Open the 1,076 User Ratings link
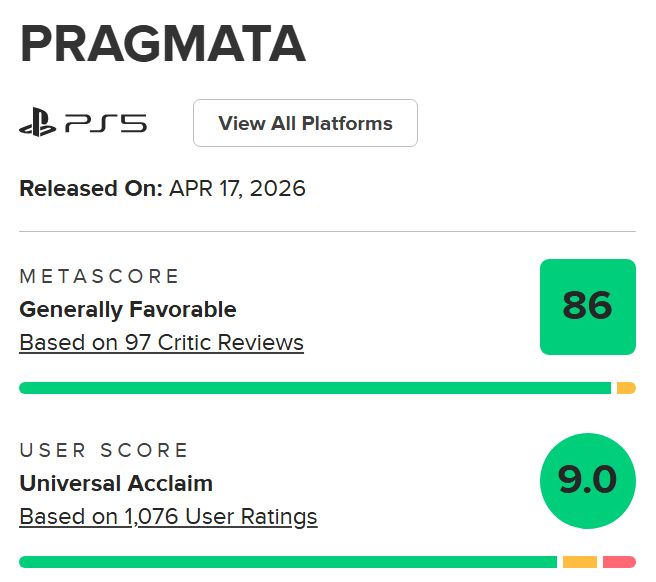This screenshot has height=582, width=656. [168, 517]
